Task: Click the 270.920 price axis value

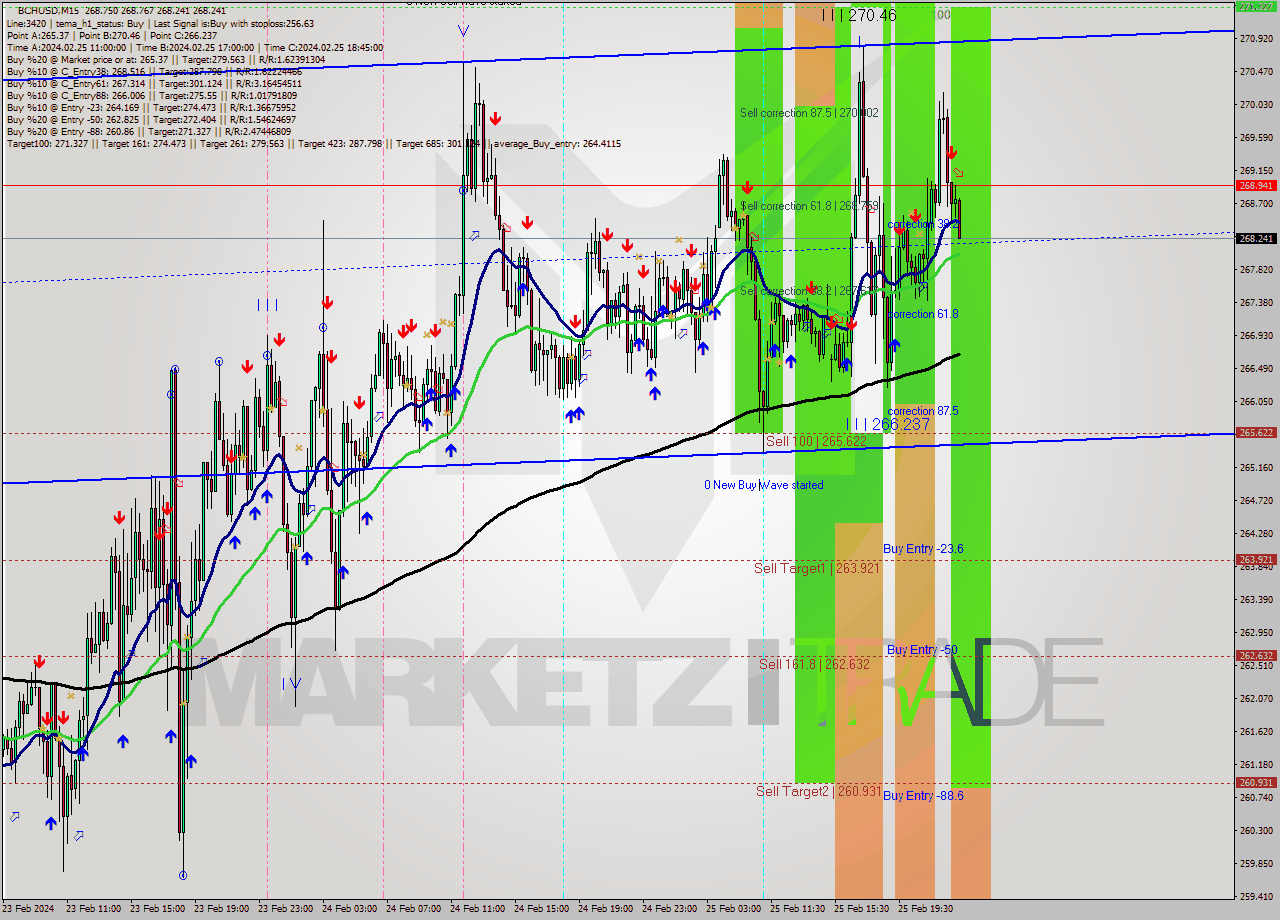Action: (1256, 38)
